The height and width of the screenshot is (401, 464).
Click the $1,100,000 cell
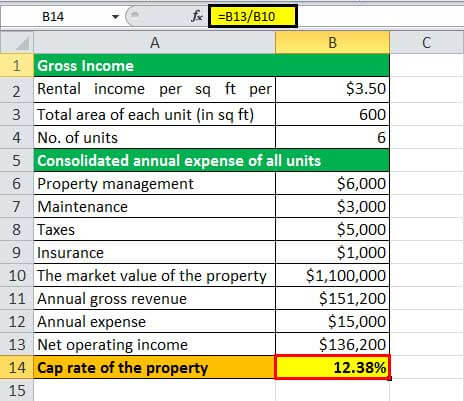[332, 275]
